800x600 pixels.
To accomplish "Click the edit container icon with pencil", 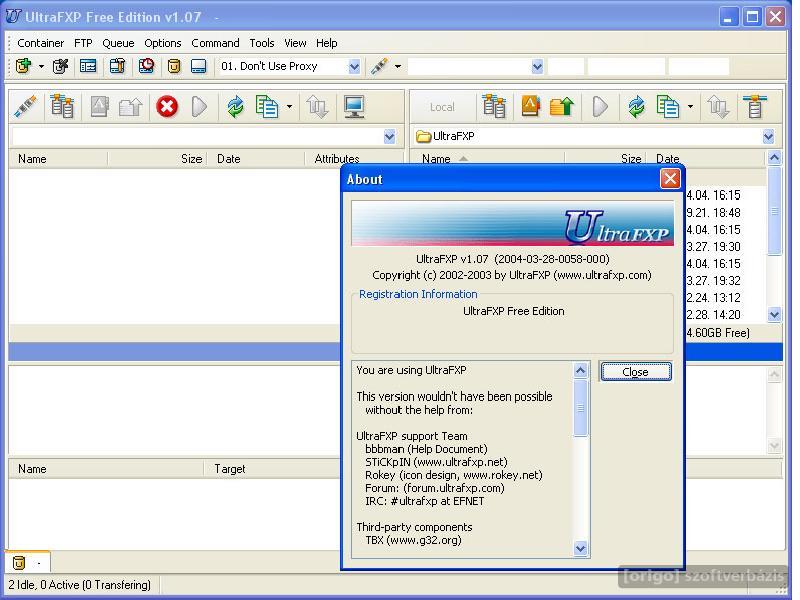I will [x=60, y=66].
